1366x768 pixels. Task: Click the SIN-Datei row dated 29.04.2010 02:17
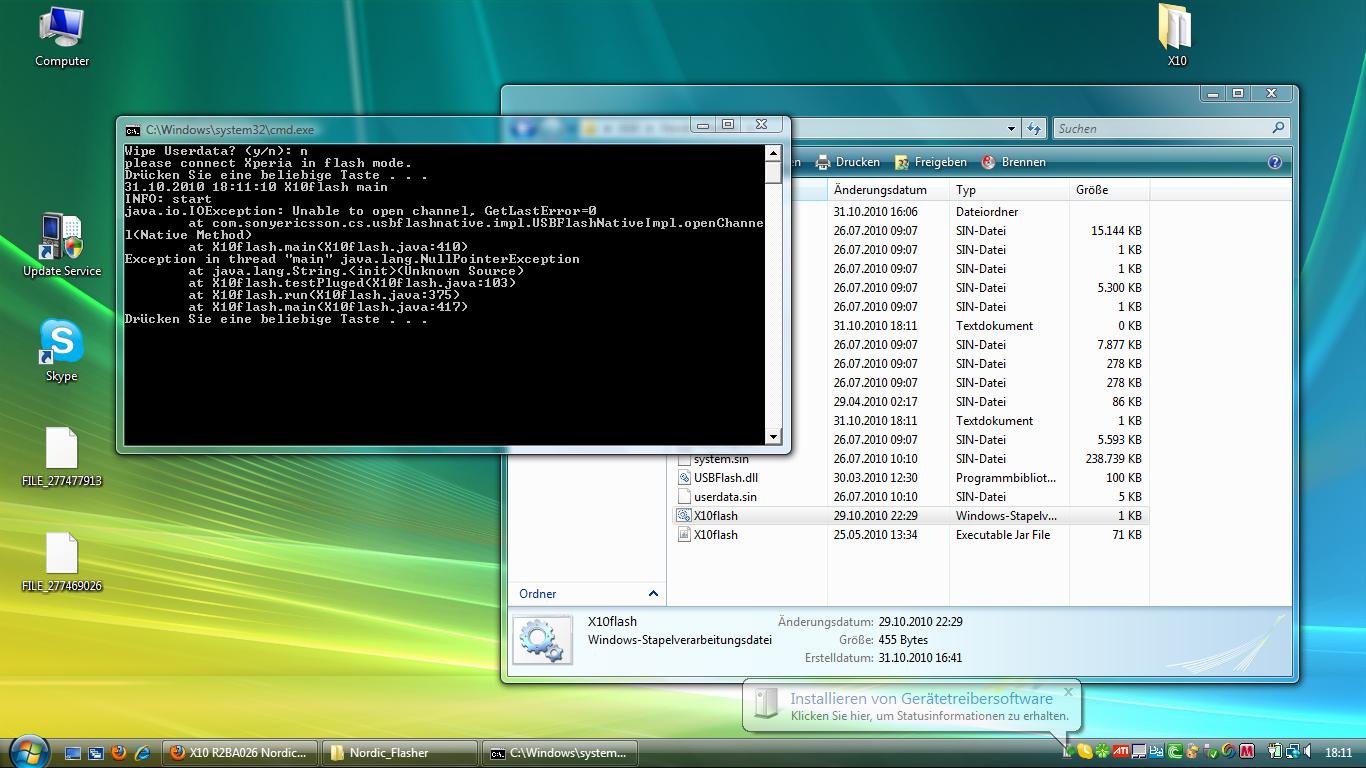point(988,402)
